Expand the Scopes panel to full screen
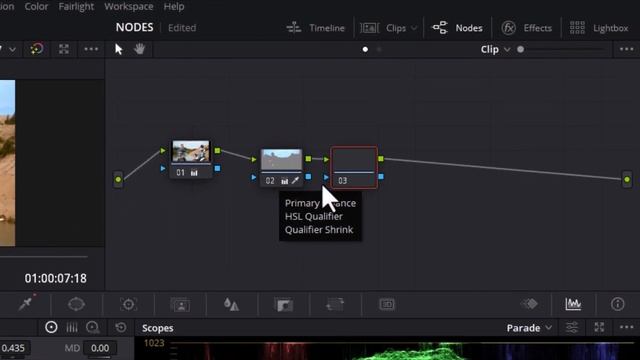The width and height of the screenshot is (640, 360). pos(599,327)
